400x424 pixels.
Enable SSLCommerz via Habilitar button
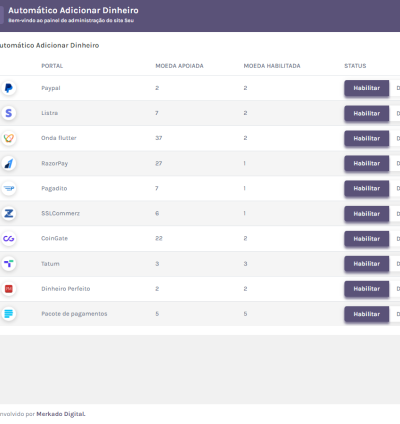pos(367,214)
